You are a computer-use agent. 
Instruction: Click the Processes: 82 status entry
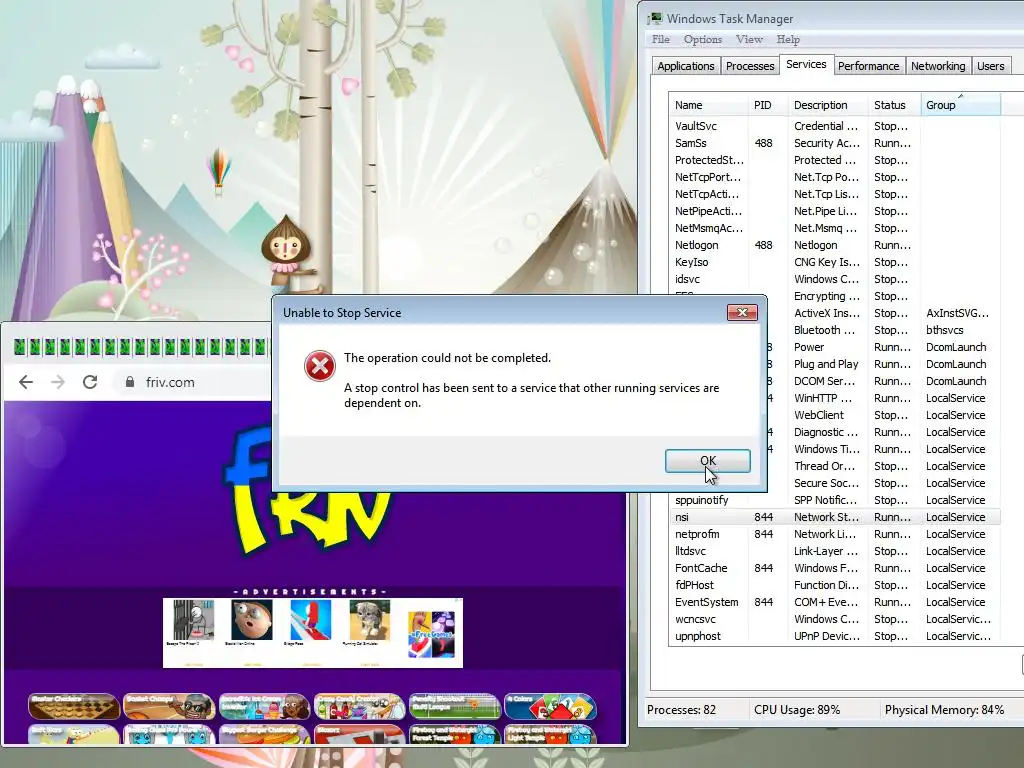[681, 709]
